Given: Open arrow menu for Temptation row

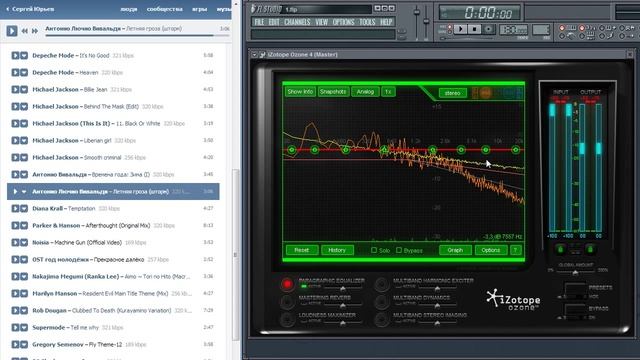Looking at the screenshot, I should 24,209.
